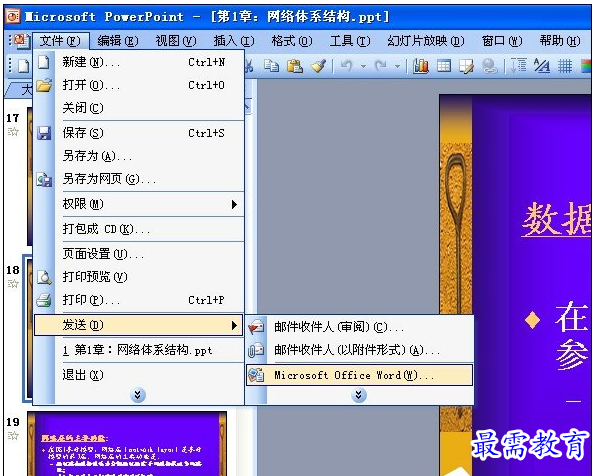Click the Paste clipboard toolbar icon
This screenshot has height=476, width=595.
pyautogui.click(x=295, y=66)
